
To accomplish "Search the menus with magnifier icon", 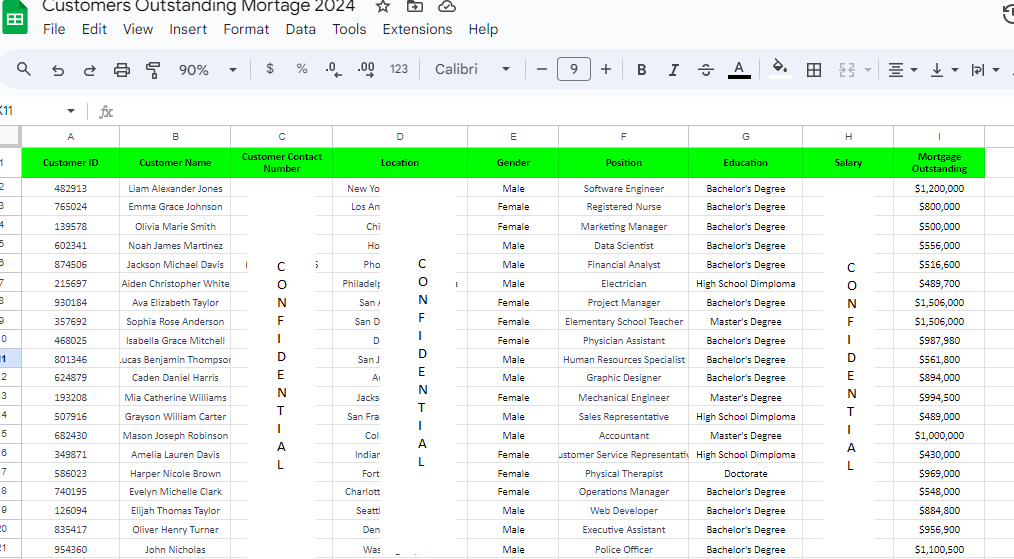I will click(24, 69).
